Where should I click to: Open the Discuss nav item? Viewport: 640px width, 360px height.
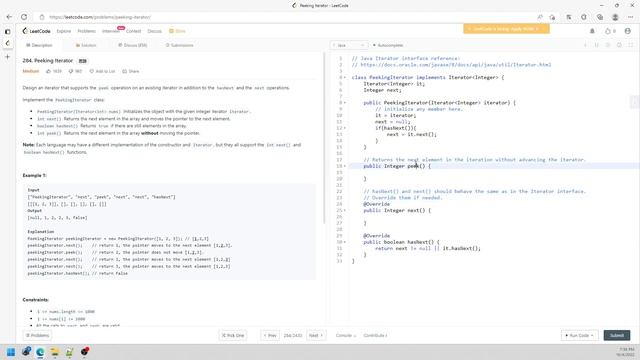pos(154,31)
